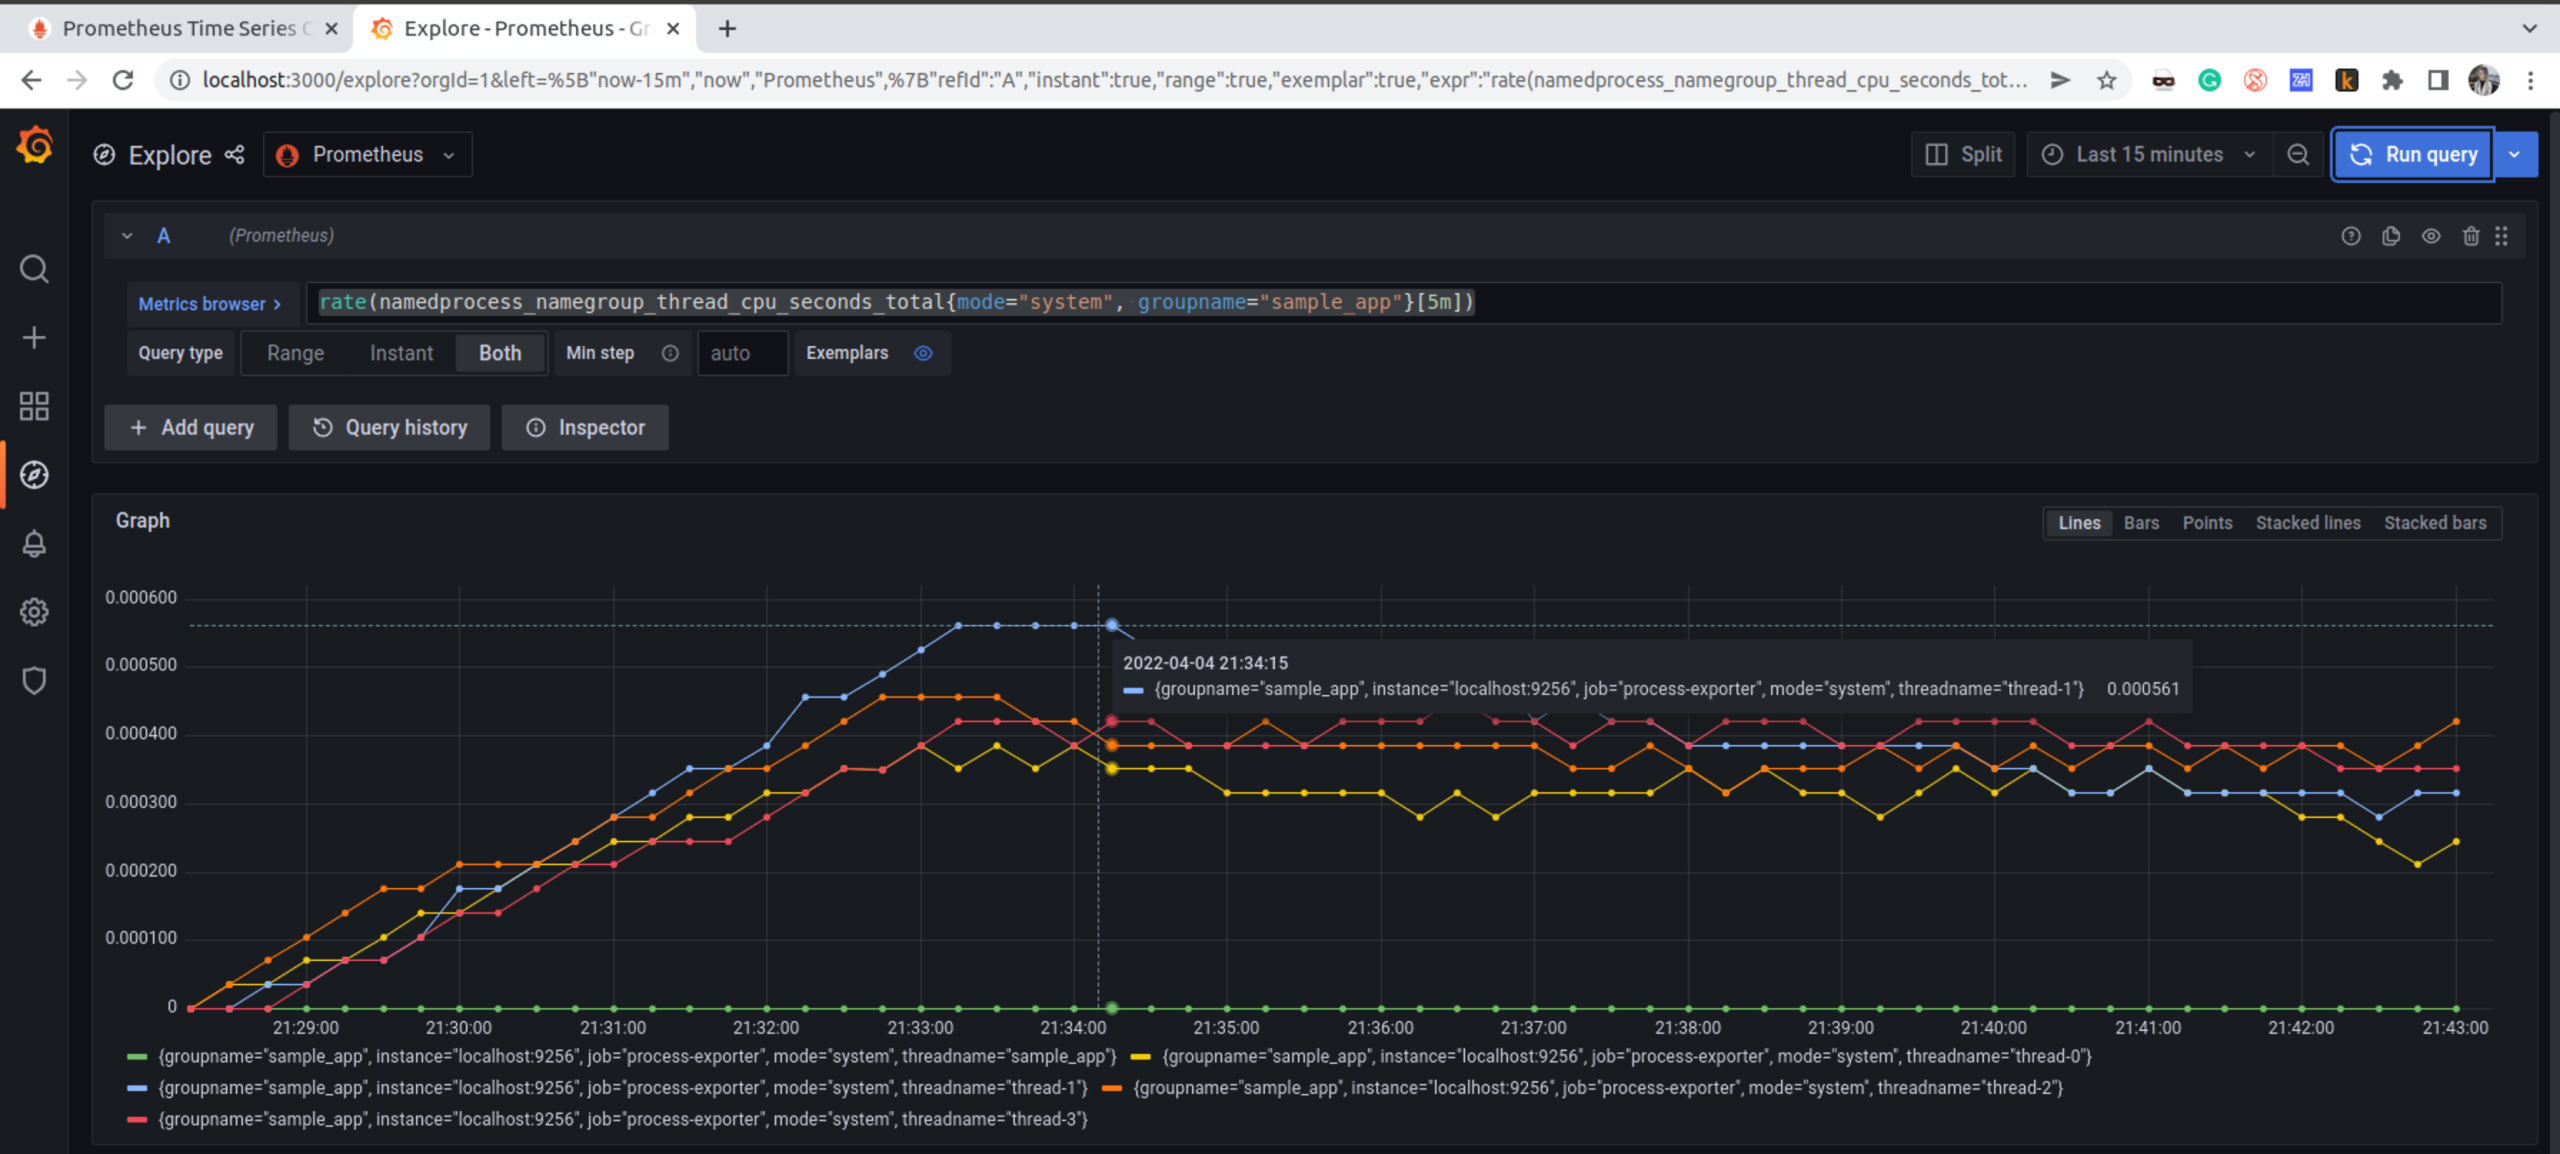Toggle sample_app thread series via green legend swatch
The height and width of the screenshot is (1154, 2560).
point(137,1057)
